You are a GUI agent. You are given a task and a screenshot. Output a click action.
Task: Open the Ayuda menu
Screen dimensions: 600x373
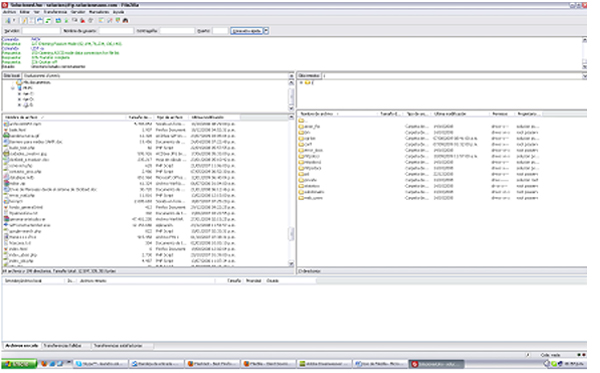[x=118, y=12]
